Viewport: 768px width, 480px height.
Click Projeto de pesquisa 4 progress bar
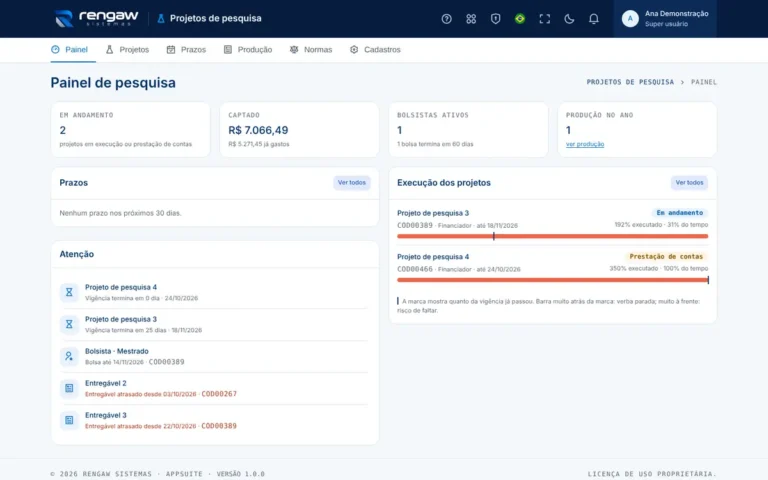[552, 280]
